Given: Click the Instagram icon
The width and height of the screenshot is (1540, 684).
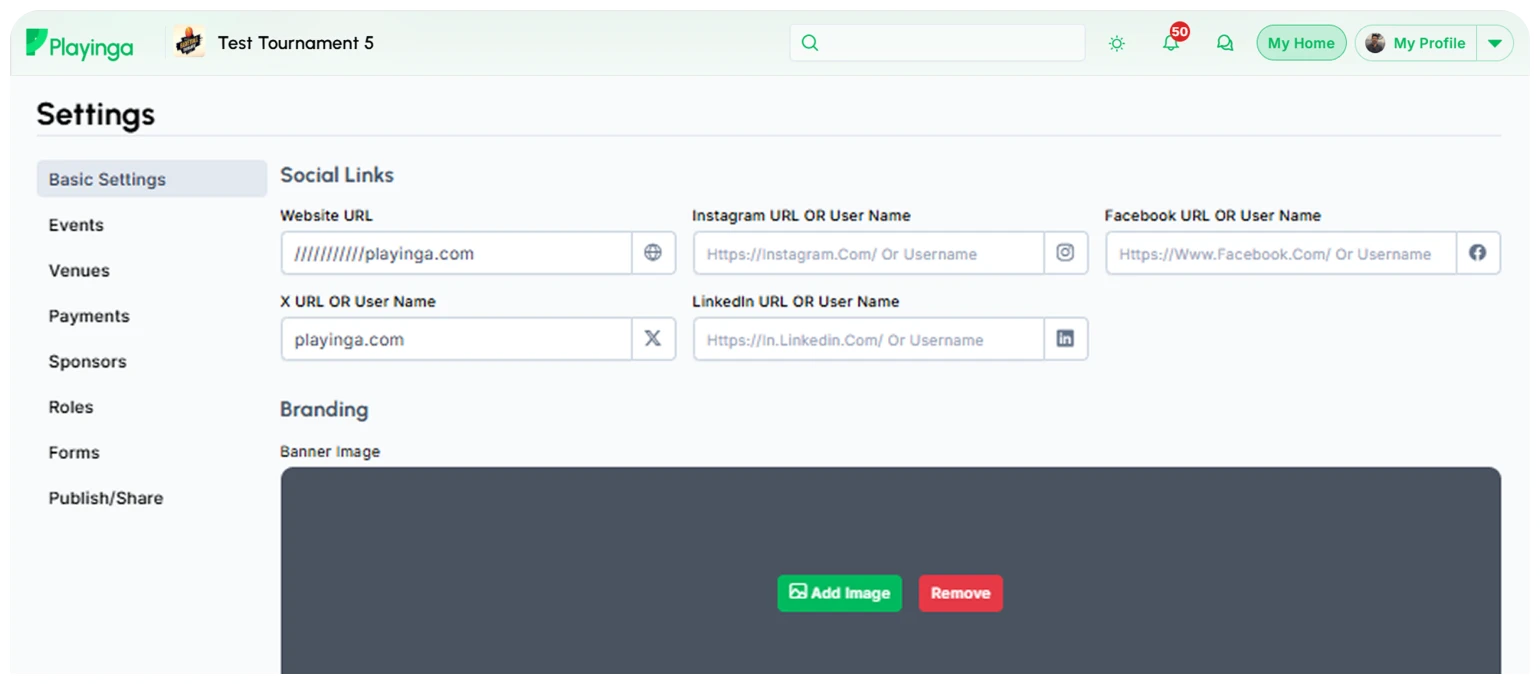Looking at the screenshot, I should 1066,253.
